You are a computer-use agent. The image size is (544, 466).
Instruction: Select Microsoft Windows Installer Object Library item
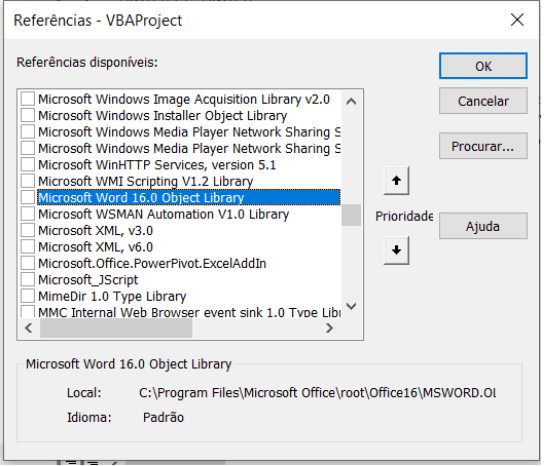pyautogui.click(x=162, y=116)
